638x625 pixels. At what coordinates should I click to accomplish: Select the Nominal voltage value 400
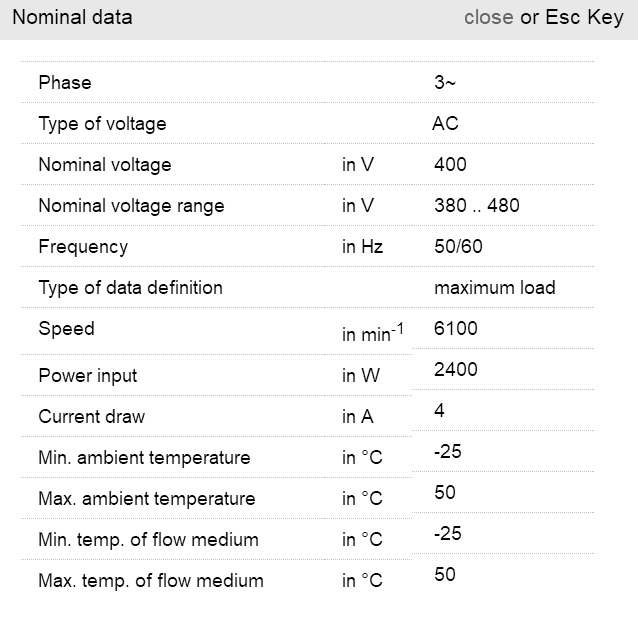(x=450, y=165)
